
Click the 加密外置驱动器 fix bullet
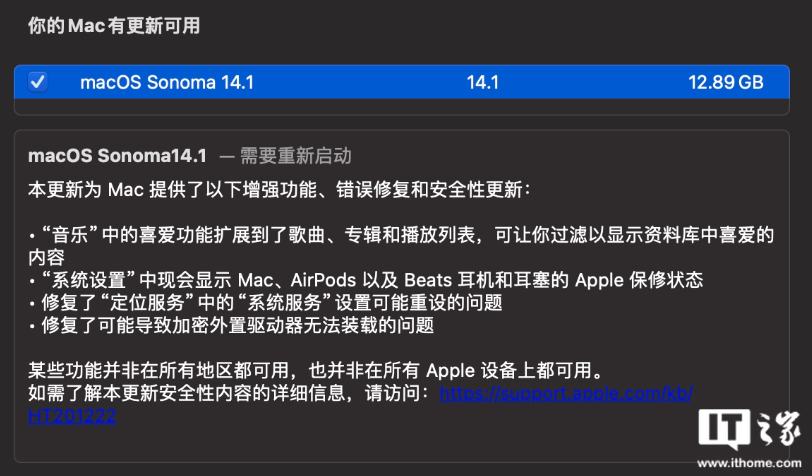[x=231, y=325]
